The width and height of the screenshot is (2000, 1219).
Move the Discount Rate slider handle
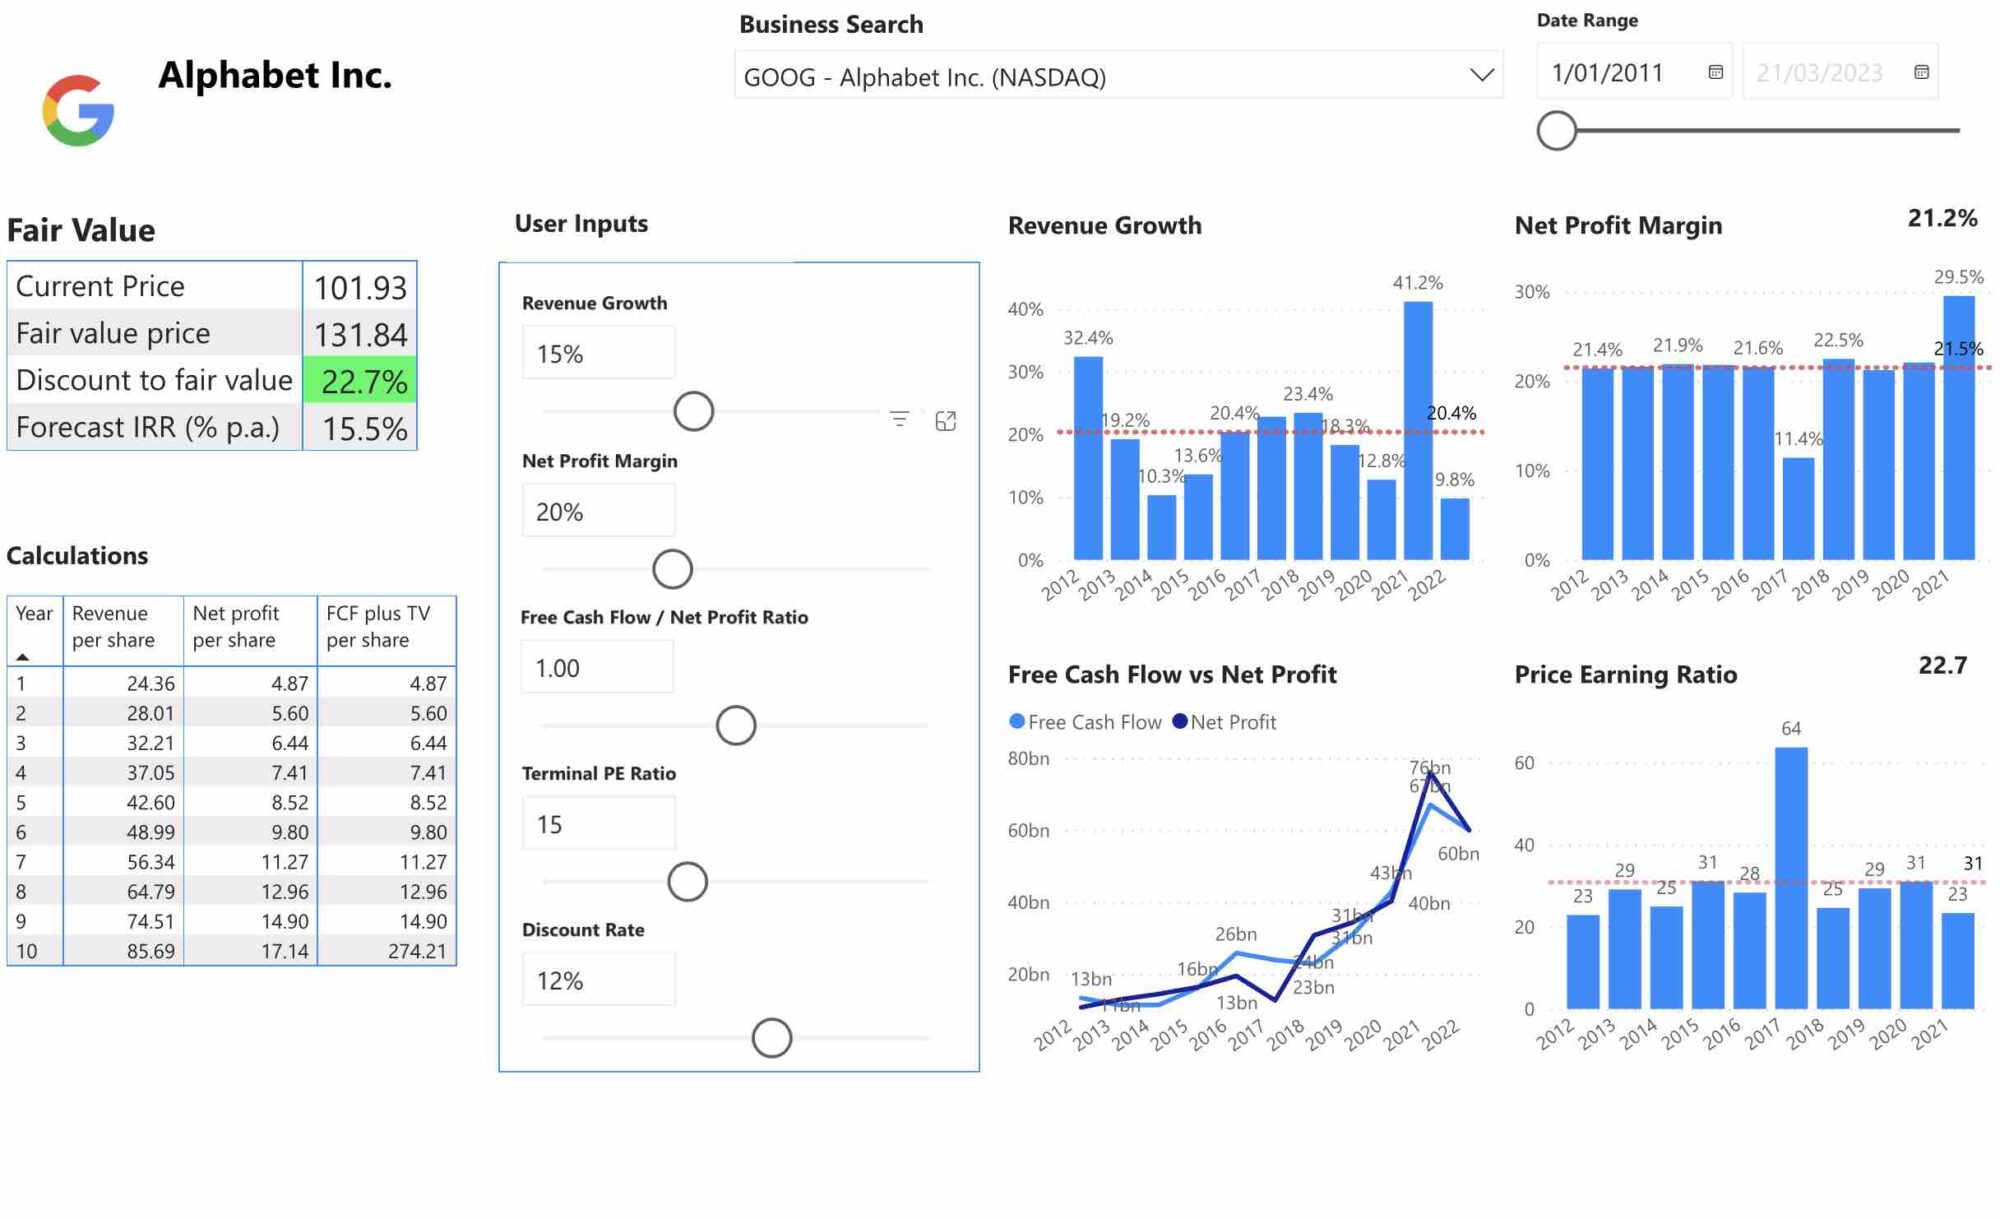pos(771,1038)
